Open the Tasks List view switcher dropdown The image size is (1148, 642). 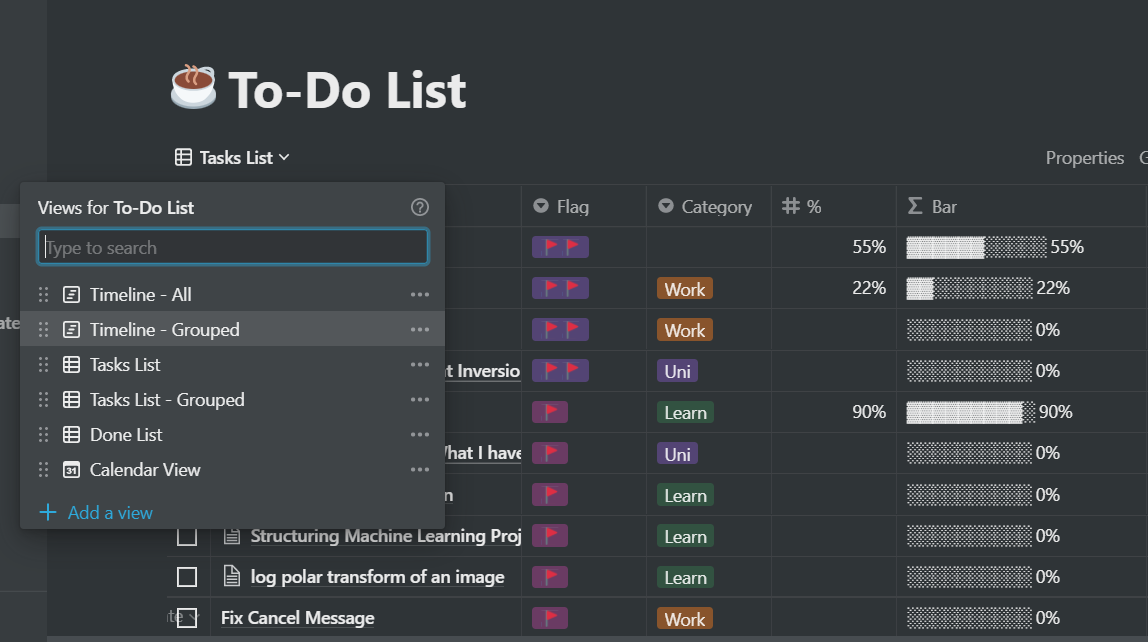pyautogui.click(x=231, y=157)
